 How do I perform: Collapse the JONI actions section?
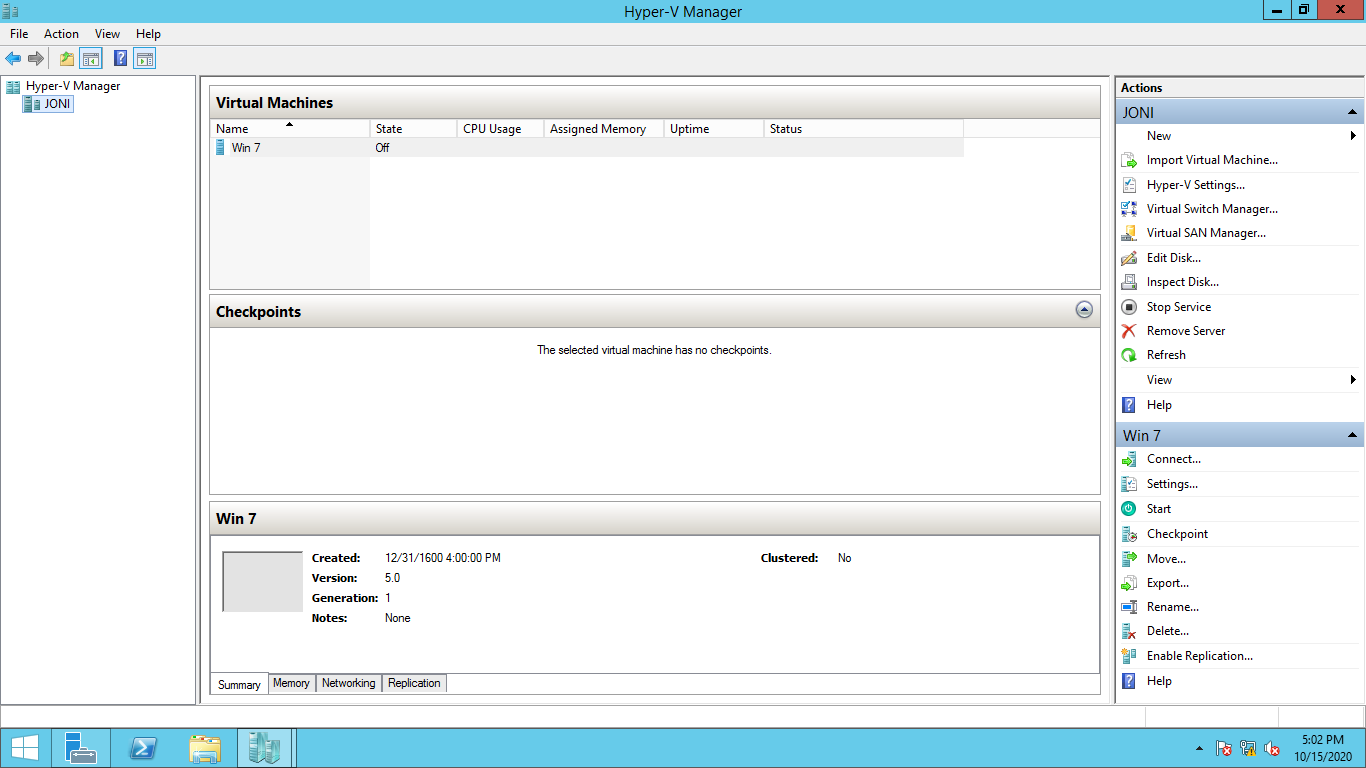pos(1352,112)
